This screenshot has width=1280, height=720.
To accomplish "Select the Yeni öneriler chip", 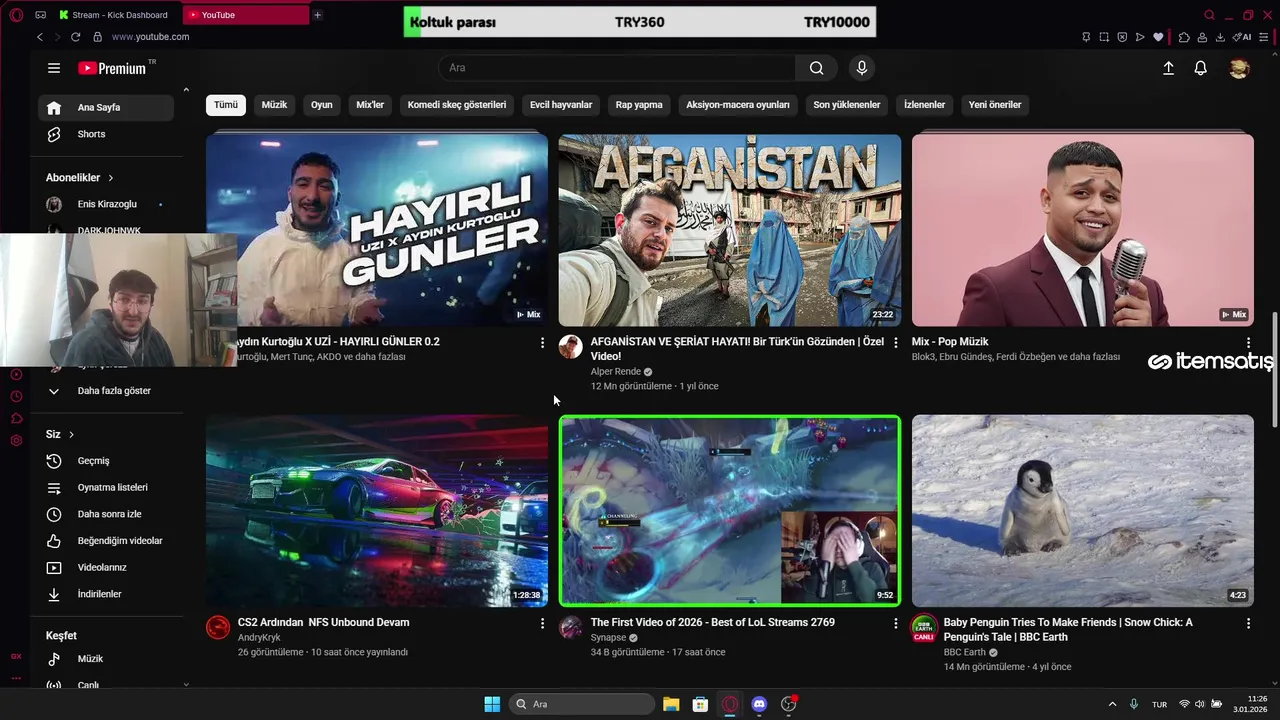I will [995, 105].
